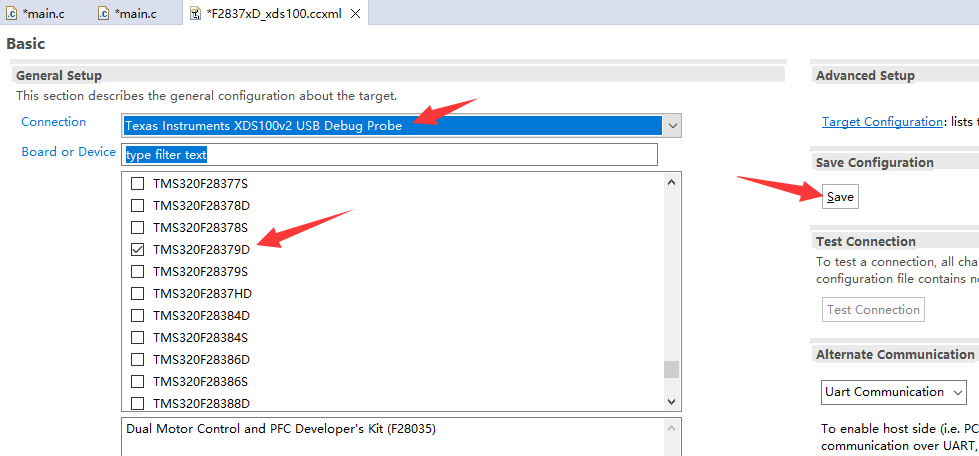Image resolution: width=979 pixels, height=456 pixels.
Task: Check the TMS320F28386S checkbox
Action: [x=137, y=381]
